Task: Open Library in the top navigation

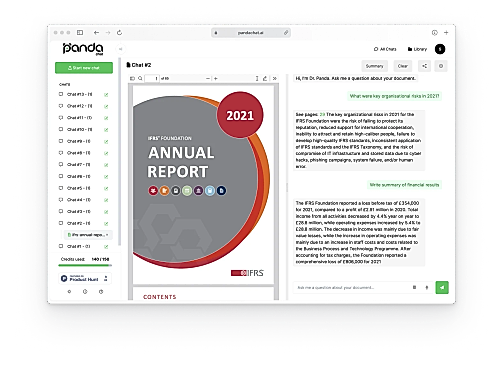Action: 417,49
